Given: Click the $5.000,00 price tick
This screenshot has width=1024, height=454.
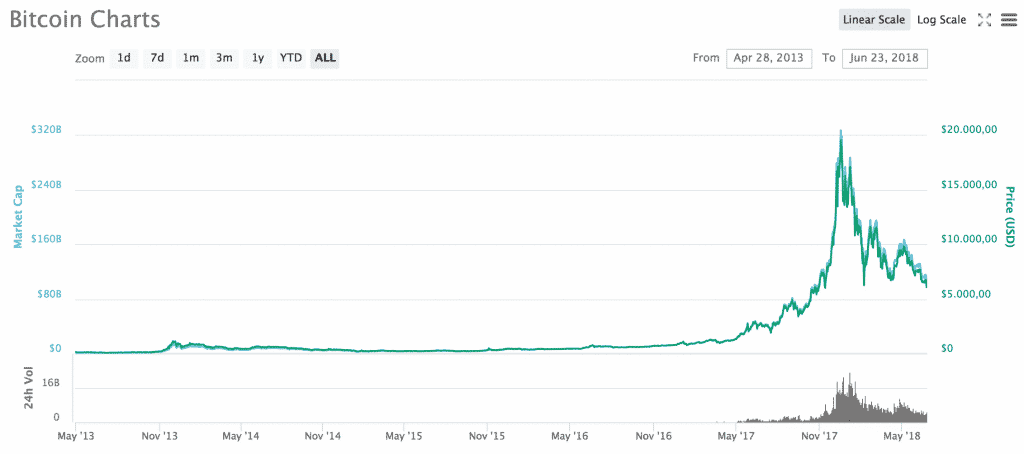Looking at the screenshot, I should pos(966,294).
